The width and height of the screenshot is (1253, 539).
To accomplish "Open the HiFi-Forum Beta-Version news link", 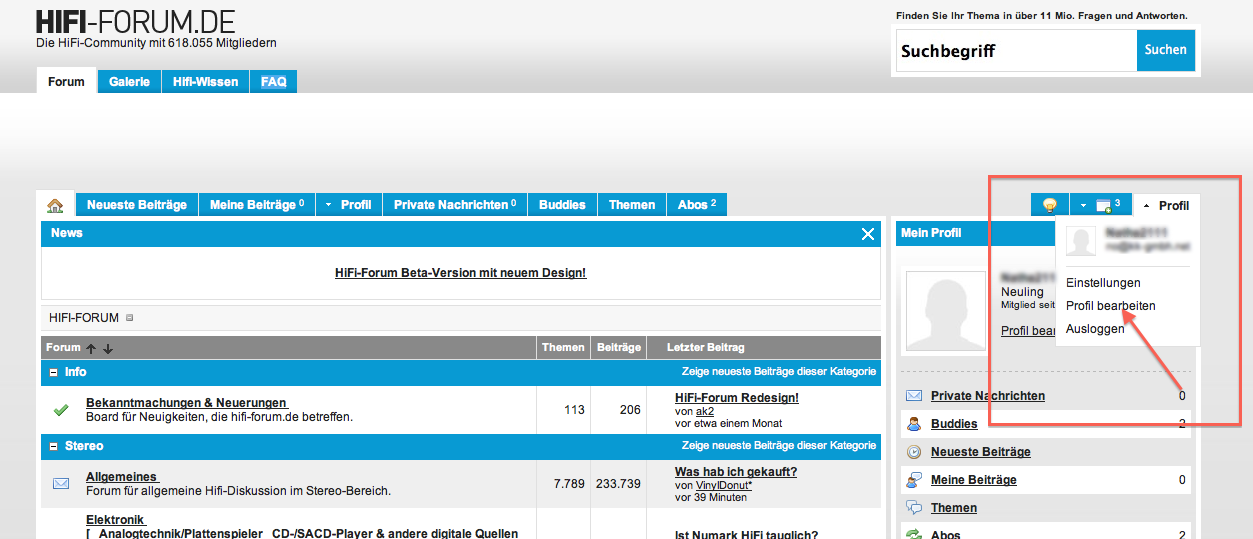I will coord(461,273).
